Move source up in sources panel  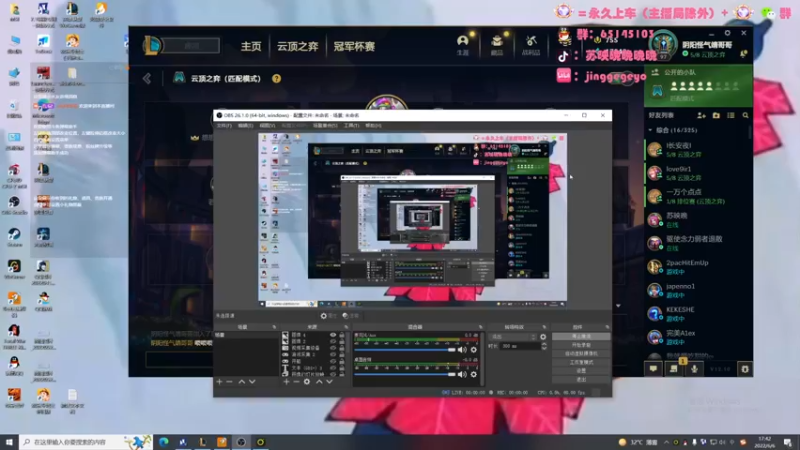[x=319, y=382]
